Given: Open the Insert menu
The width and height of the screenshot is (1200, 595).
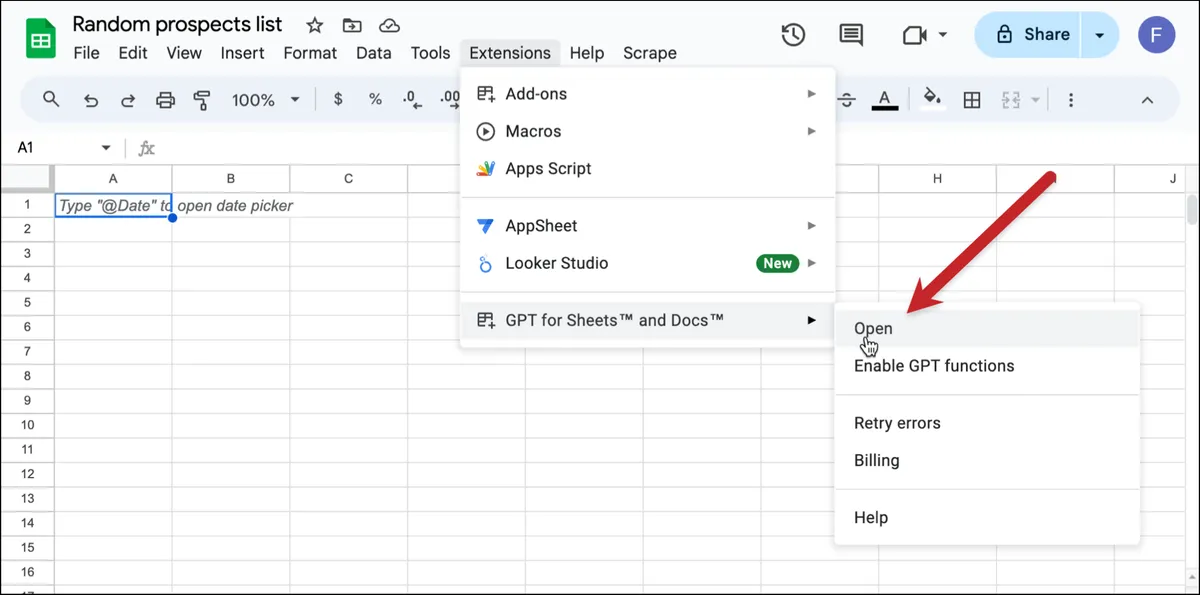Looking at the screenshot, I should pyautogui.click(x=243, y=53).
